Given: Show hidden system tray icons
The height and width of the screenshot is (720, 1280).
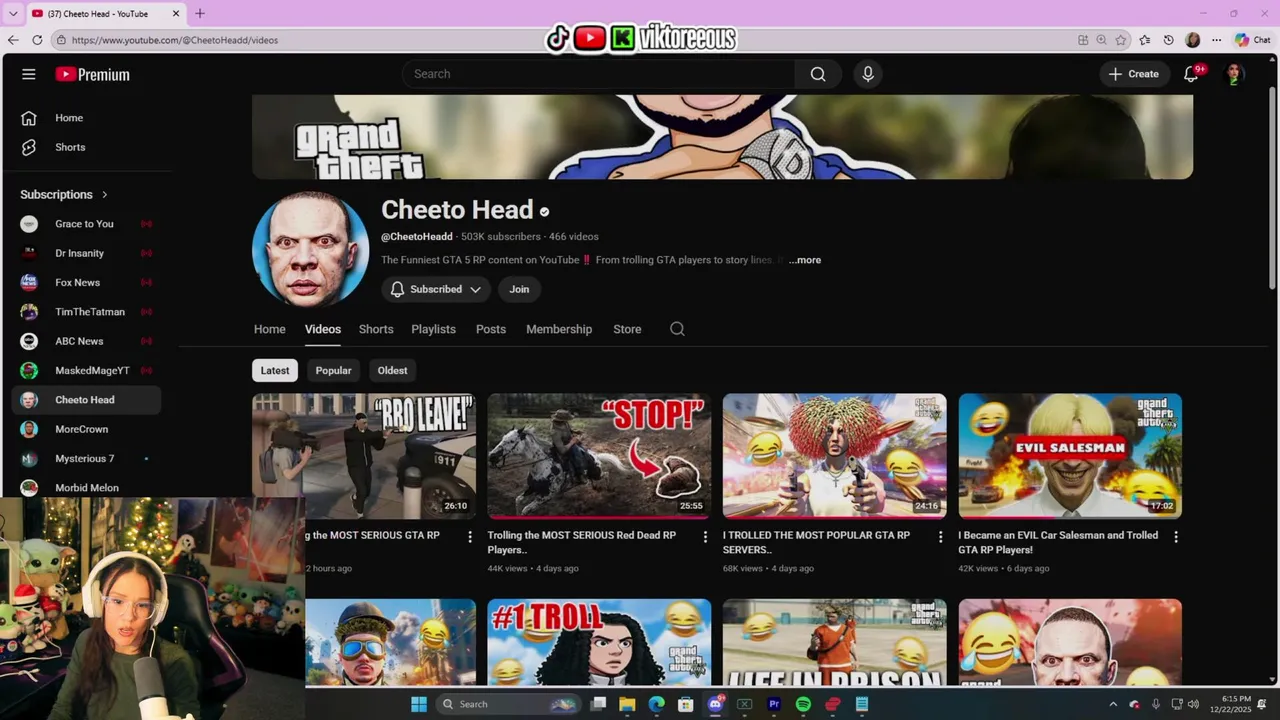Looking at the screenshot, I should click(1113, 704).
